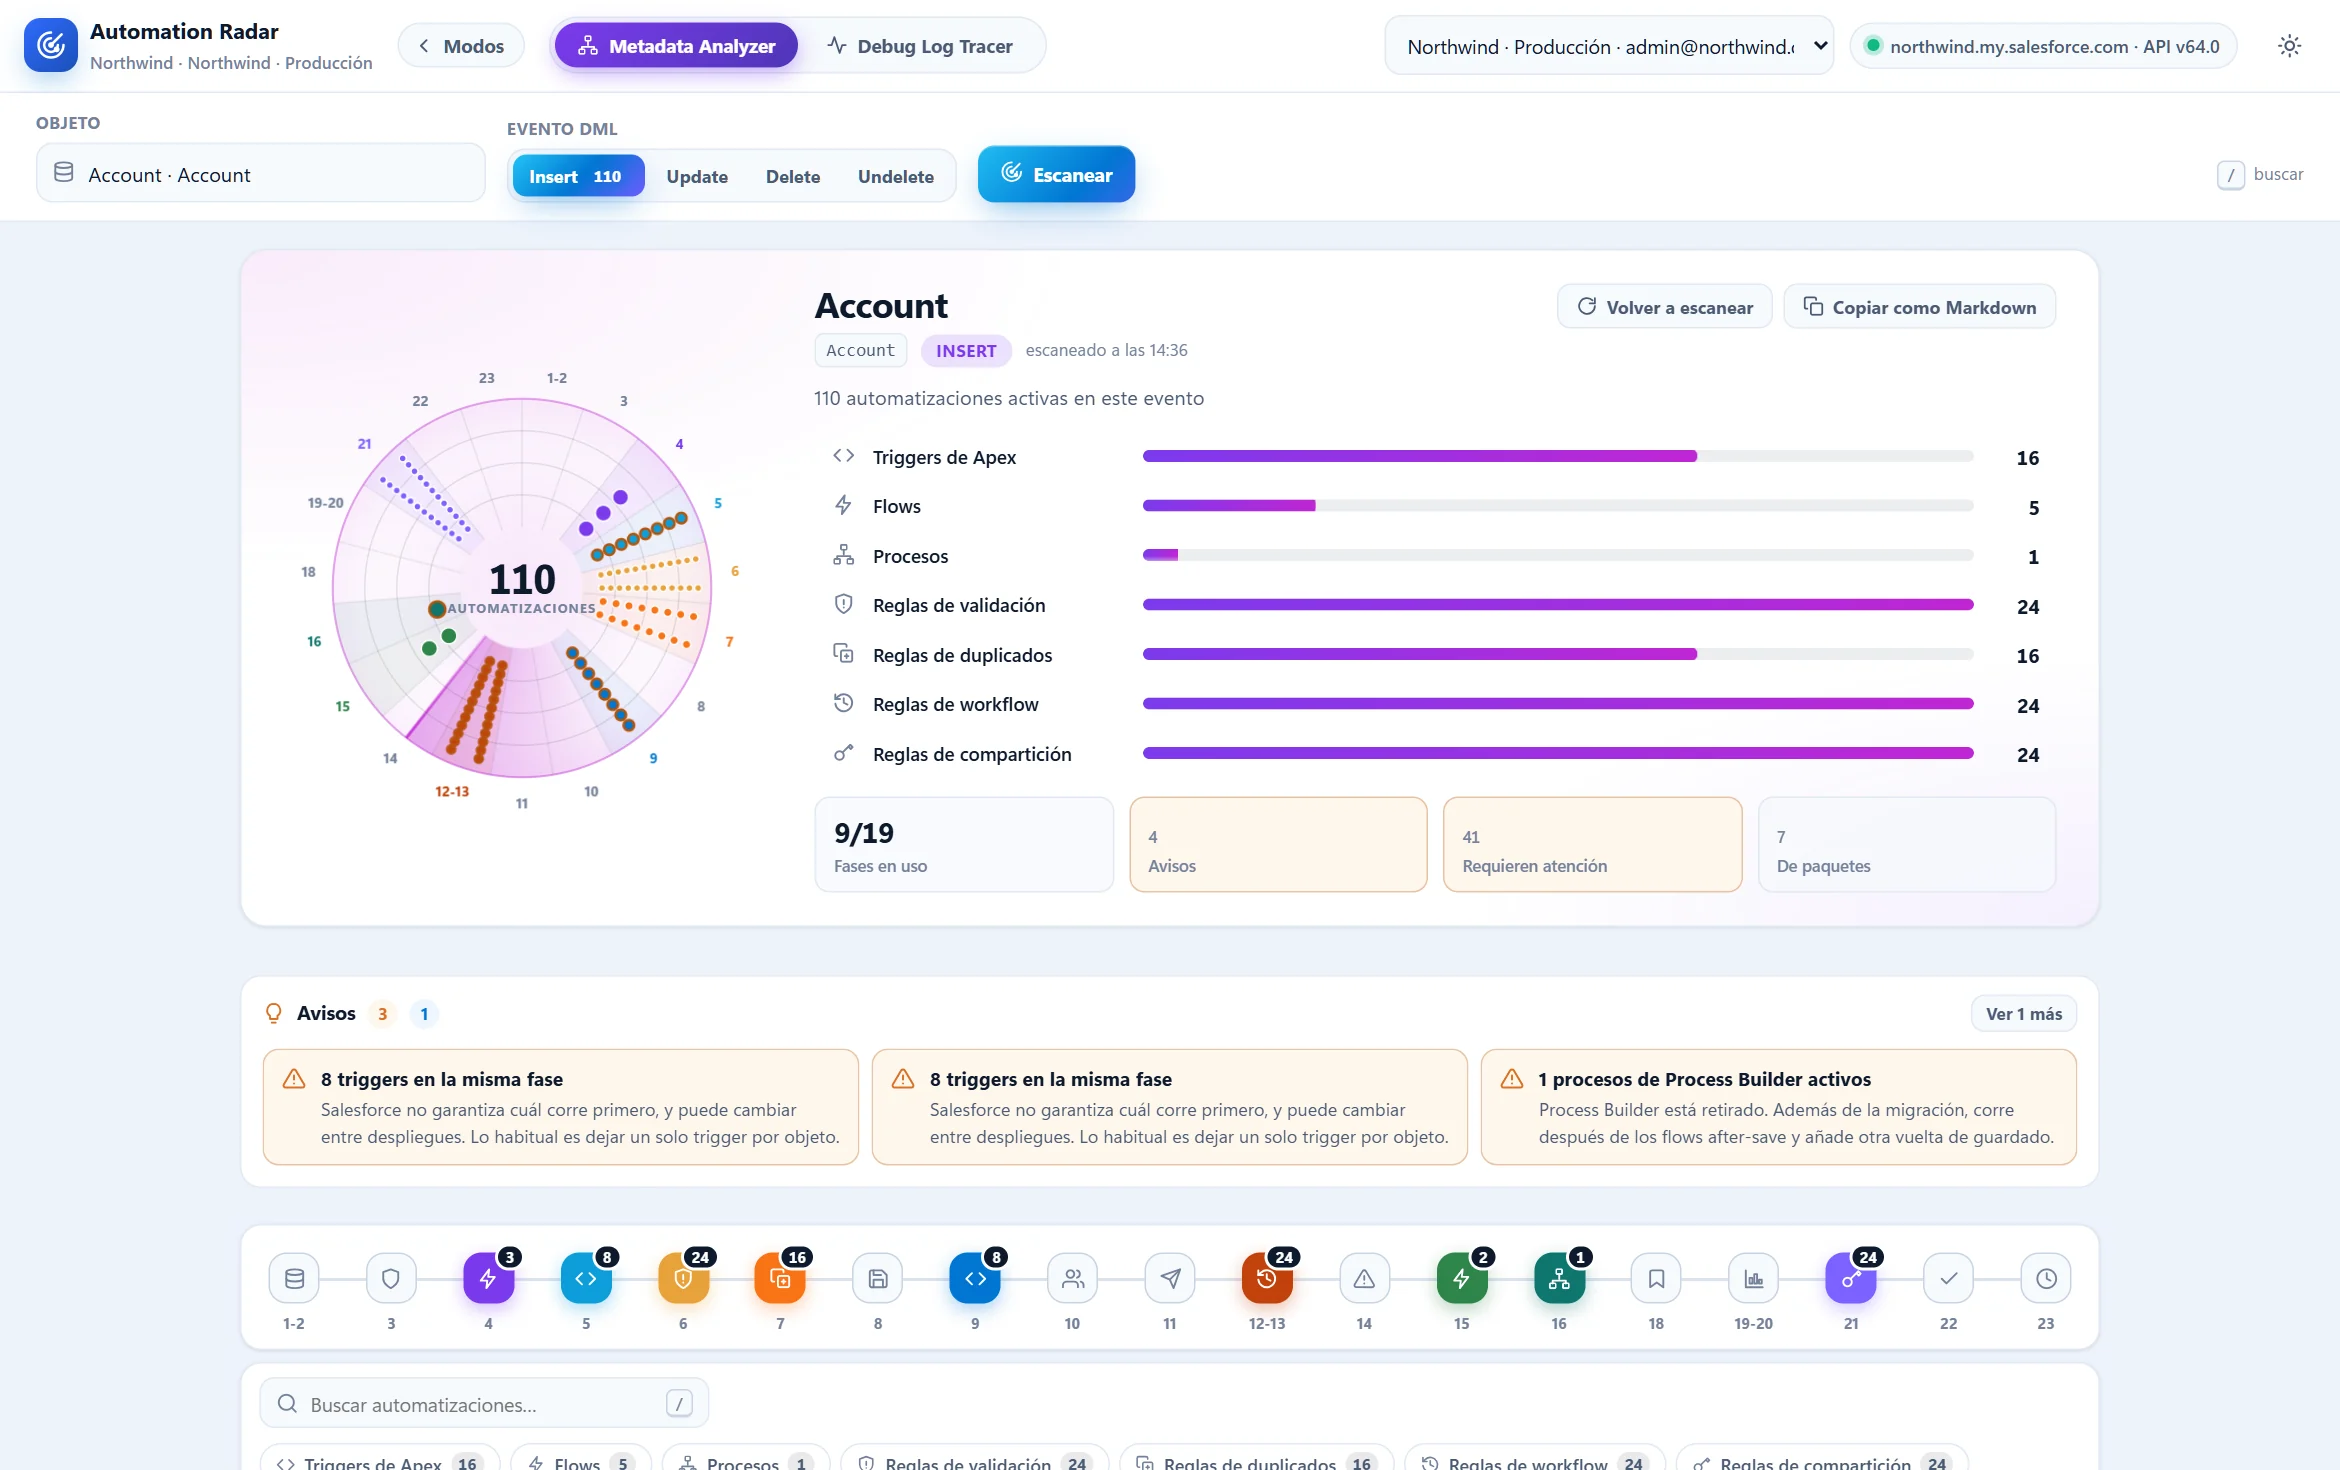Screen dimensions: 2340x1470
Task: Click the 4 Avisos stat card
Action: [x=1278, y=844]
